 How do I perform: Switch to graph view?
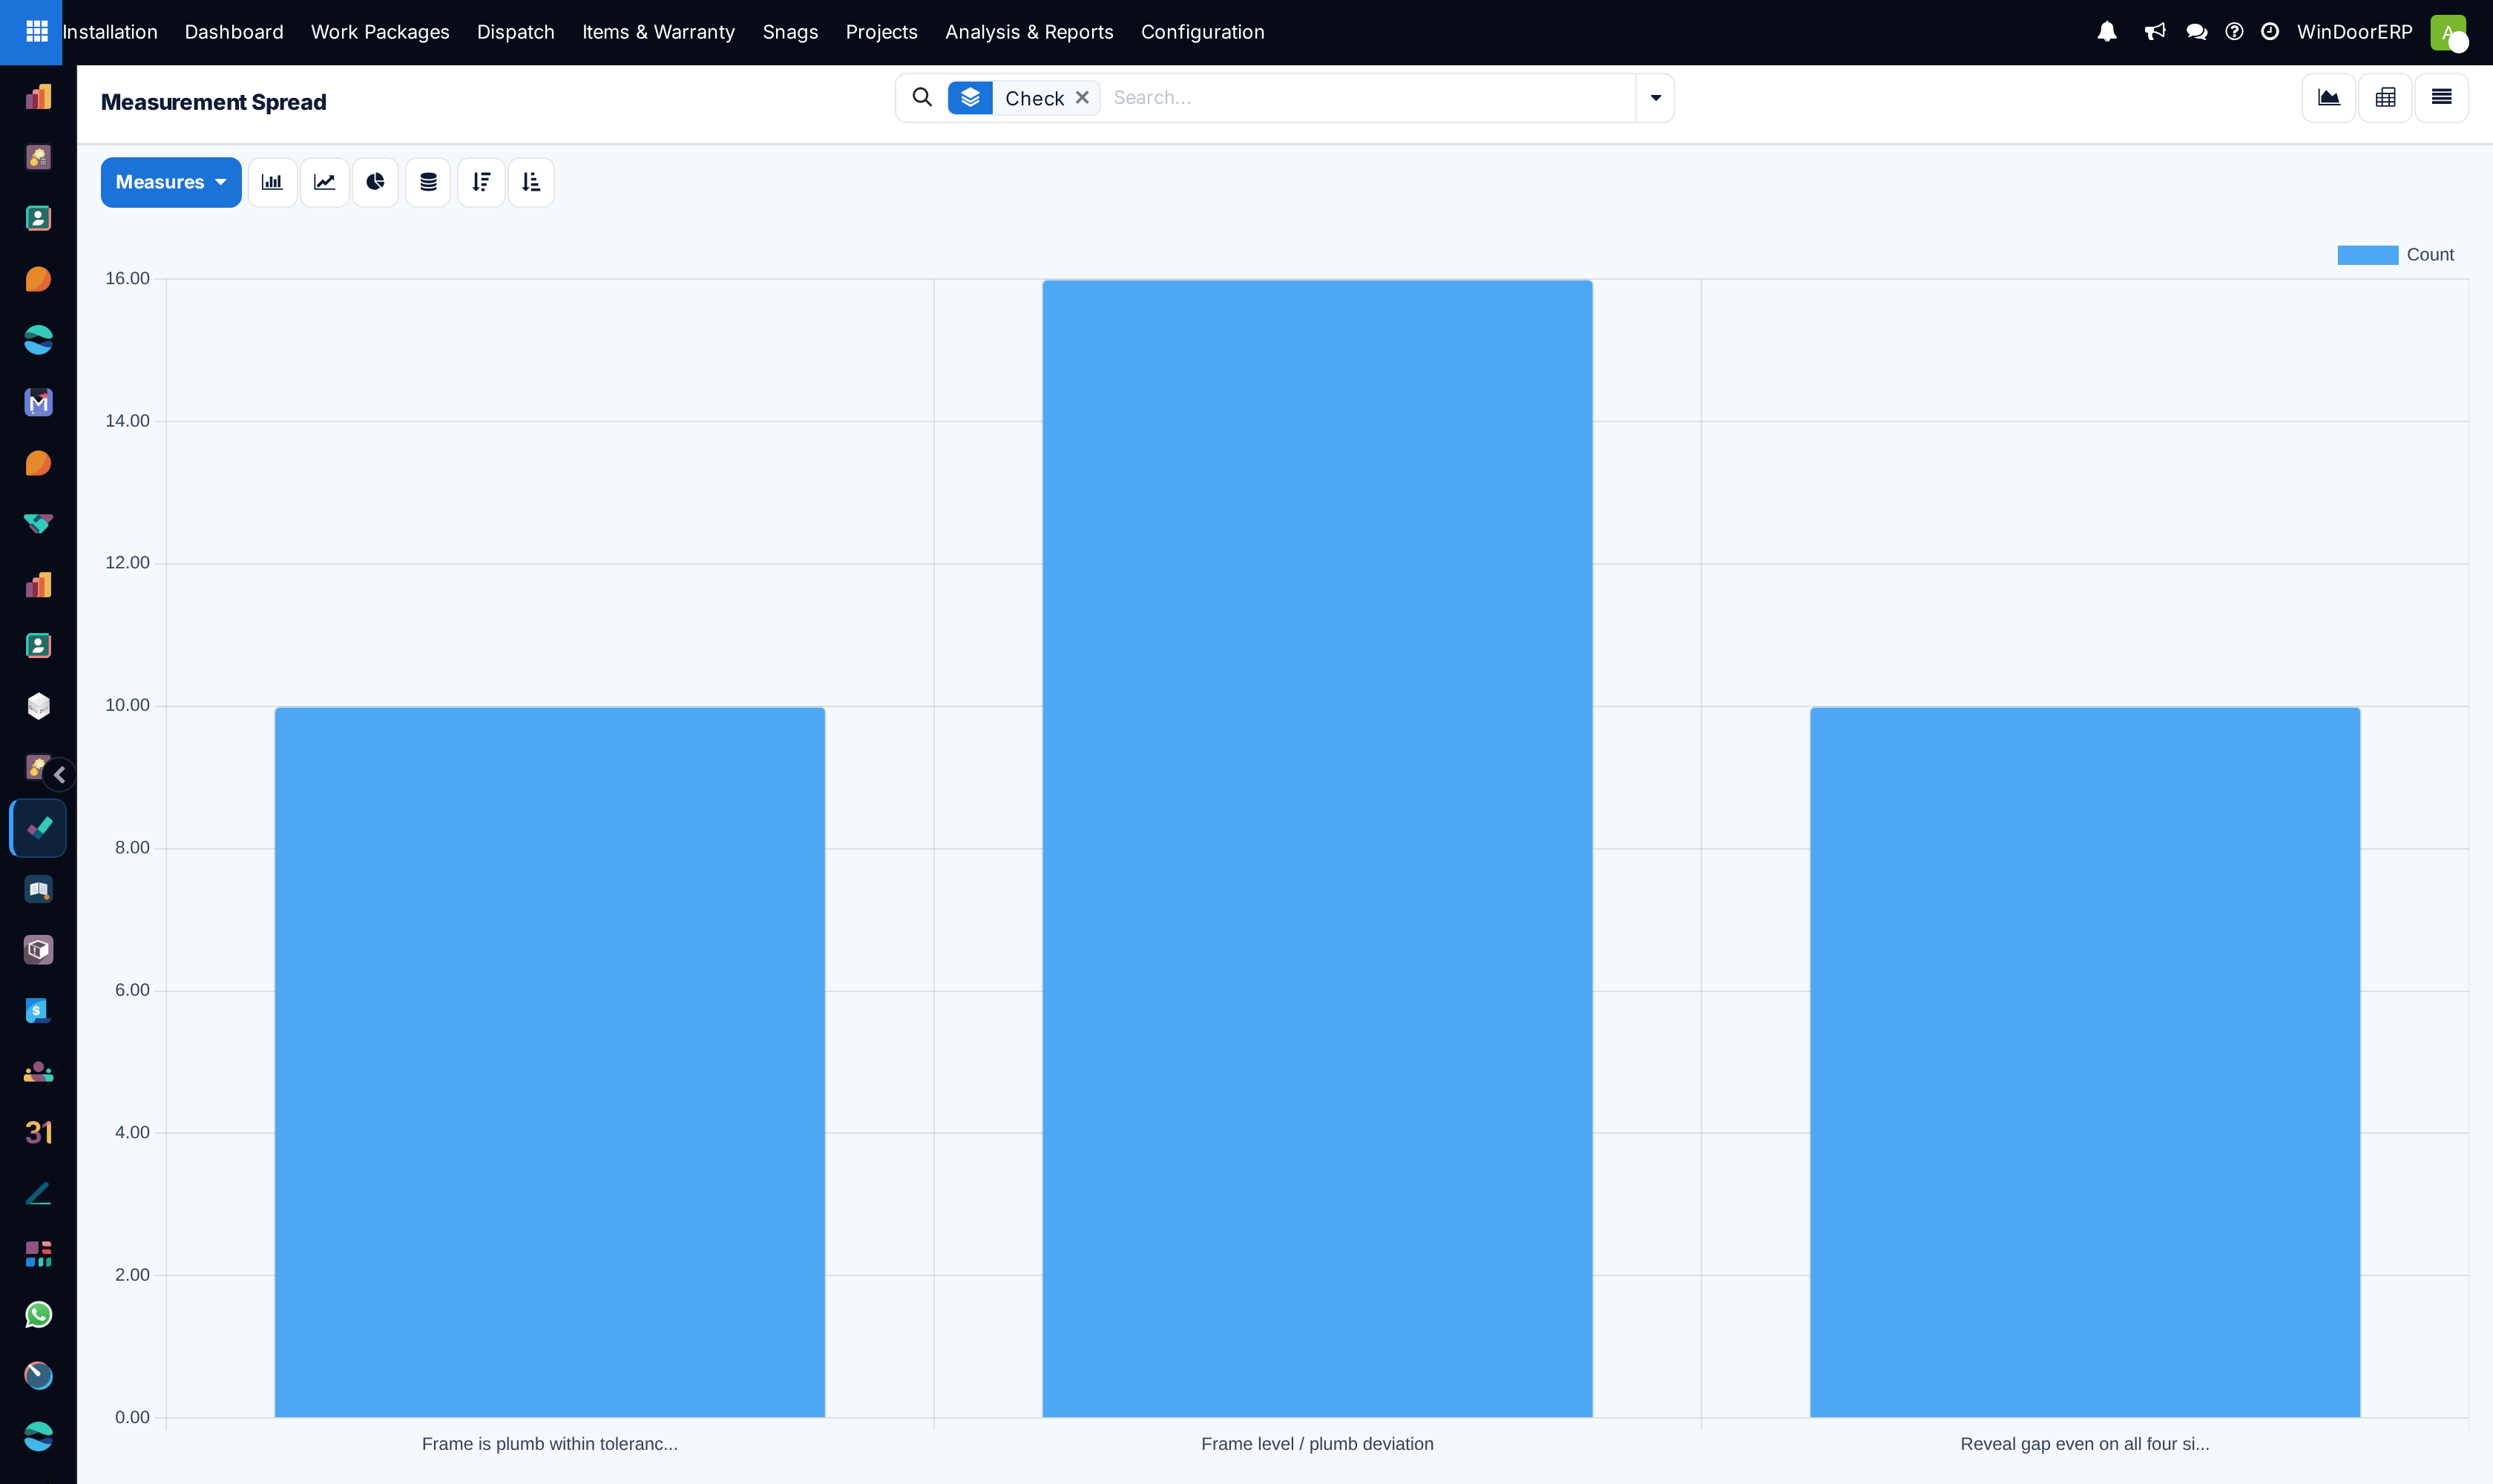coord(2329,98)
